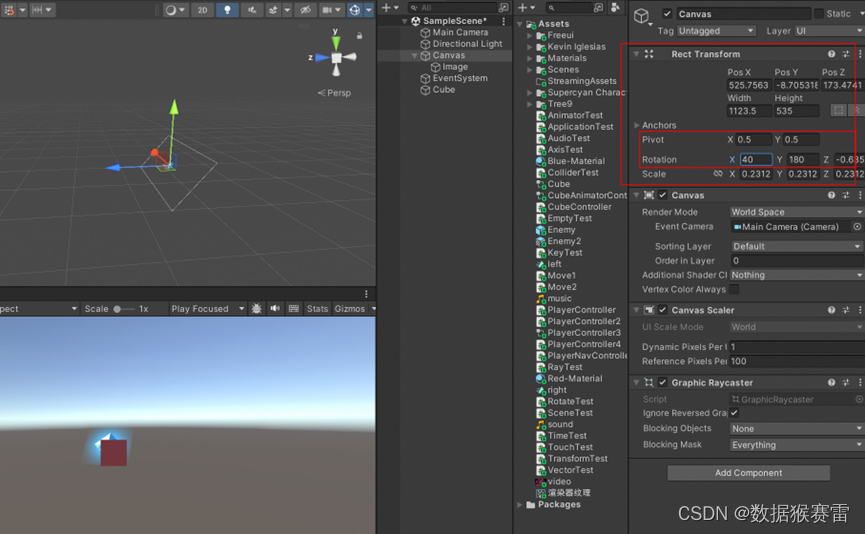Image resolution: width=865 pixels, height=534 pixels.
Task: Click Stats button in Game view
Action: pyautogui.click(x=317, y=309)
